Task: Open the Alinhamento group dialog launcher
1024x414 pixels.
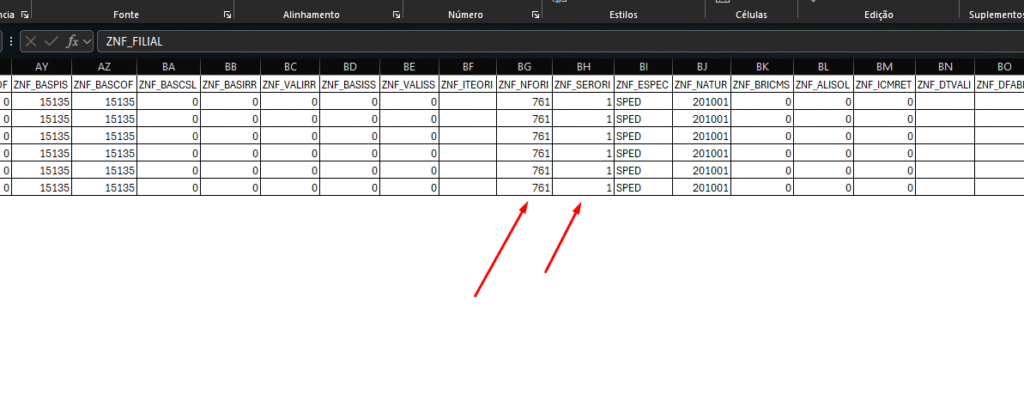Action: 397,16
